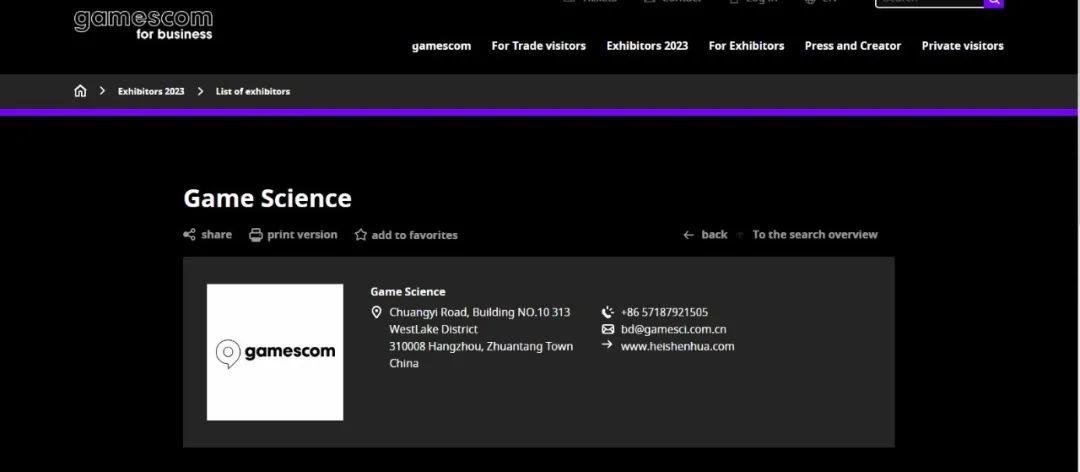The height and width of the screenshot is (472, 1080).
Task: Click the 310008 Hangzhou, Zhuantang Town line
Action: click(481, 347)
